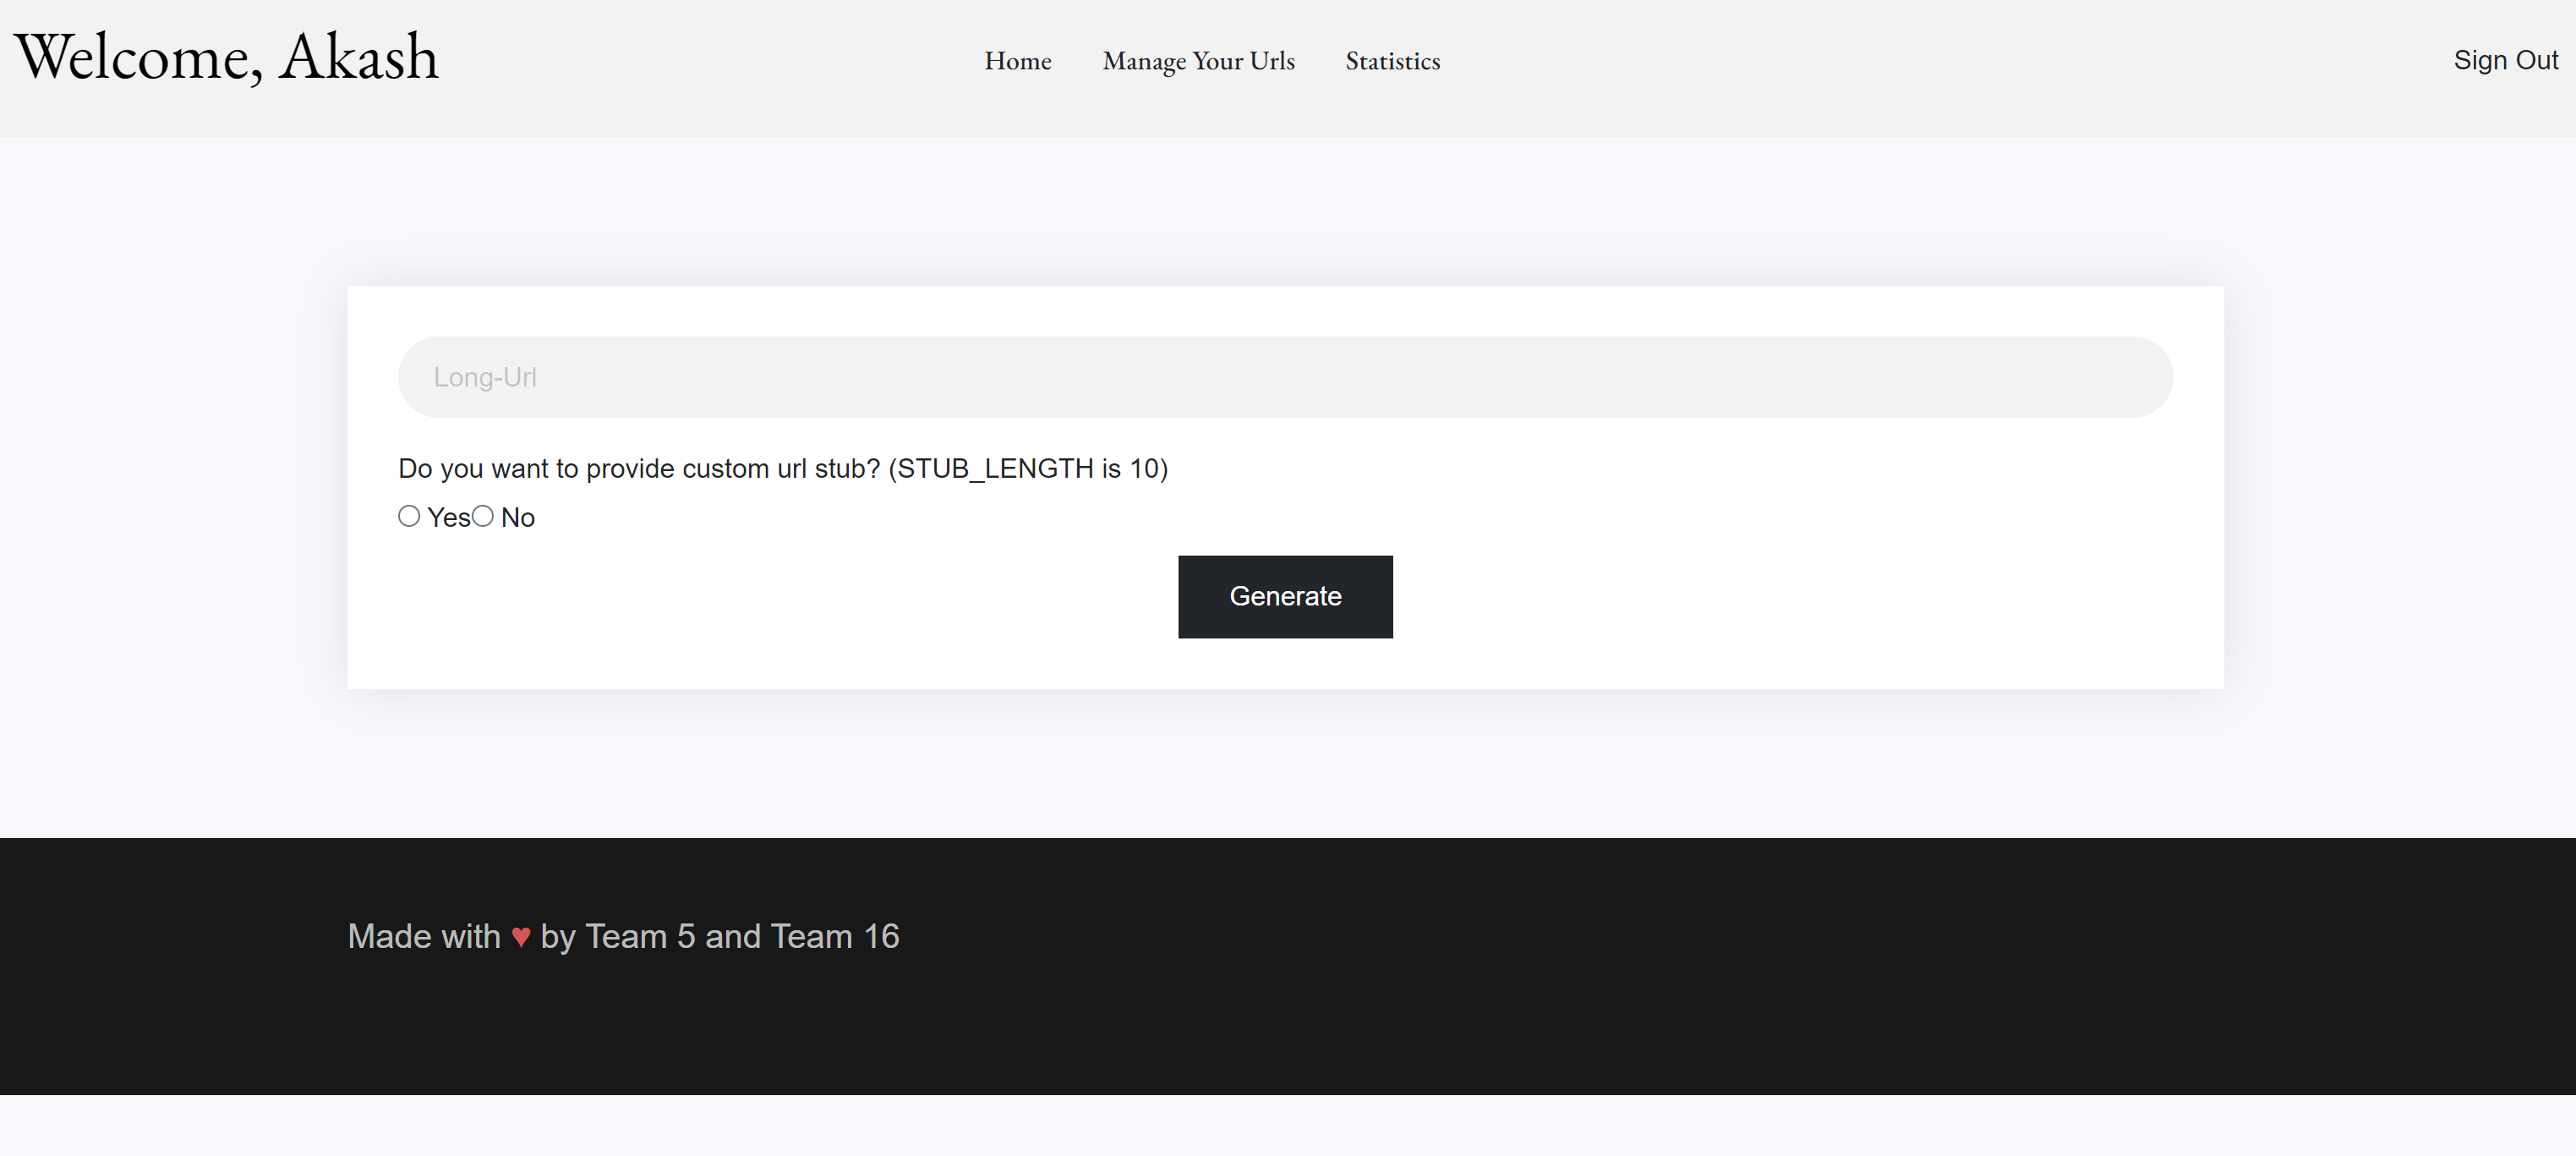Viewport: 2576px width, 1156px height.
Task: Click the red heart icon in footer
Action: [x=520, y=937]
